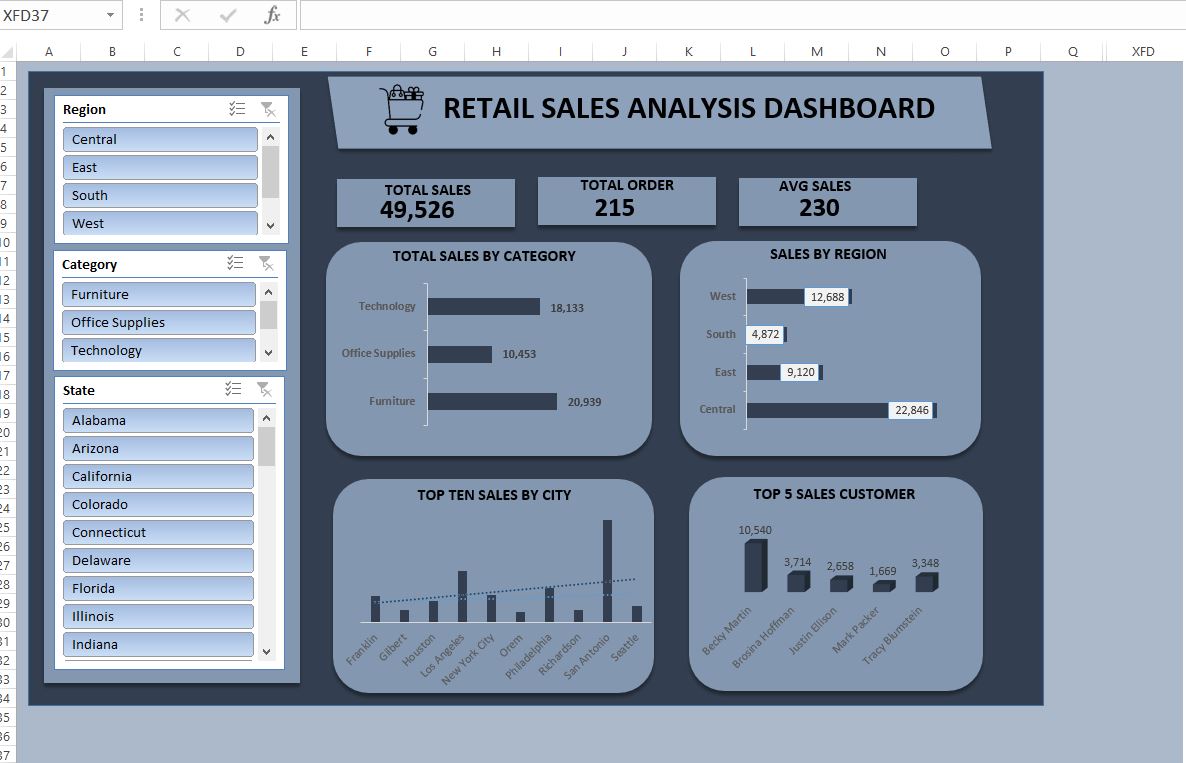Viewport: 1186px width, 763px height.
Task: Click the formula bar cancel X icon
Action: pos(182,15)
